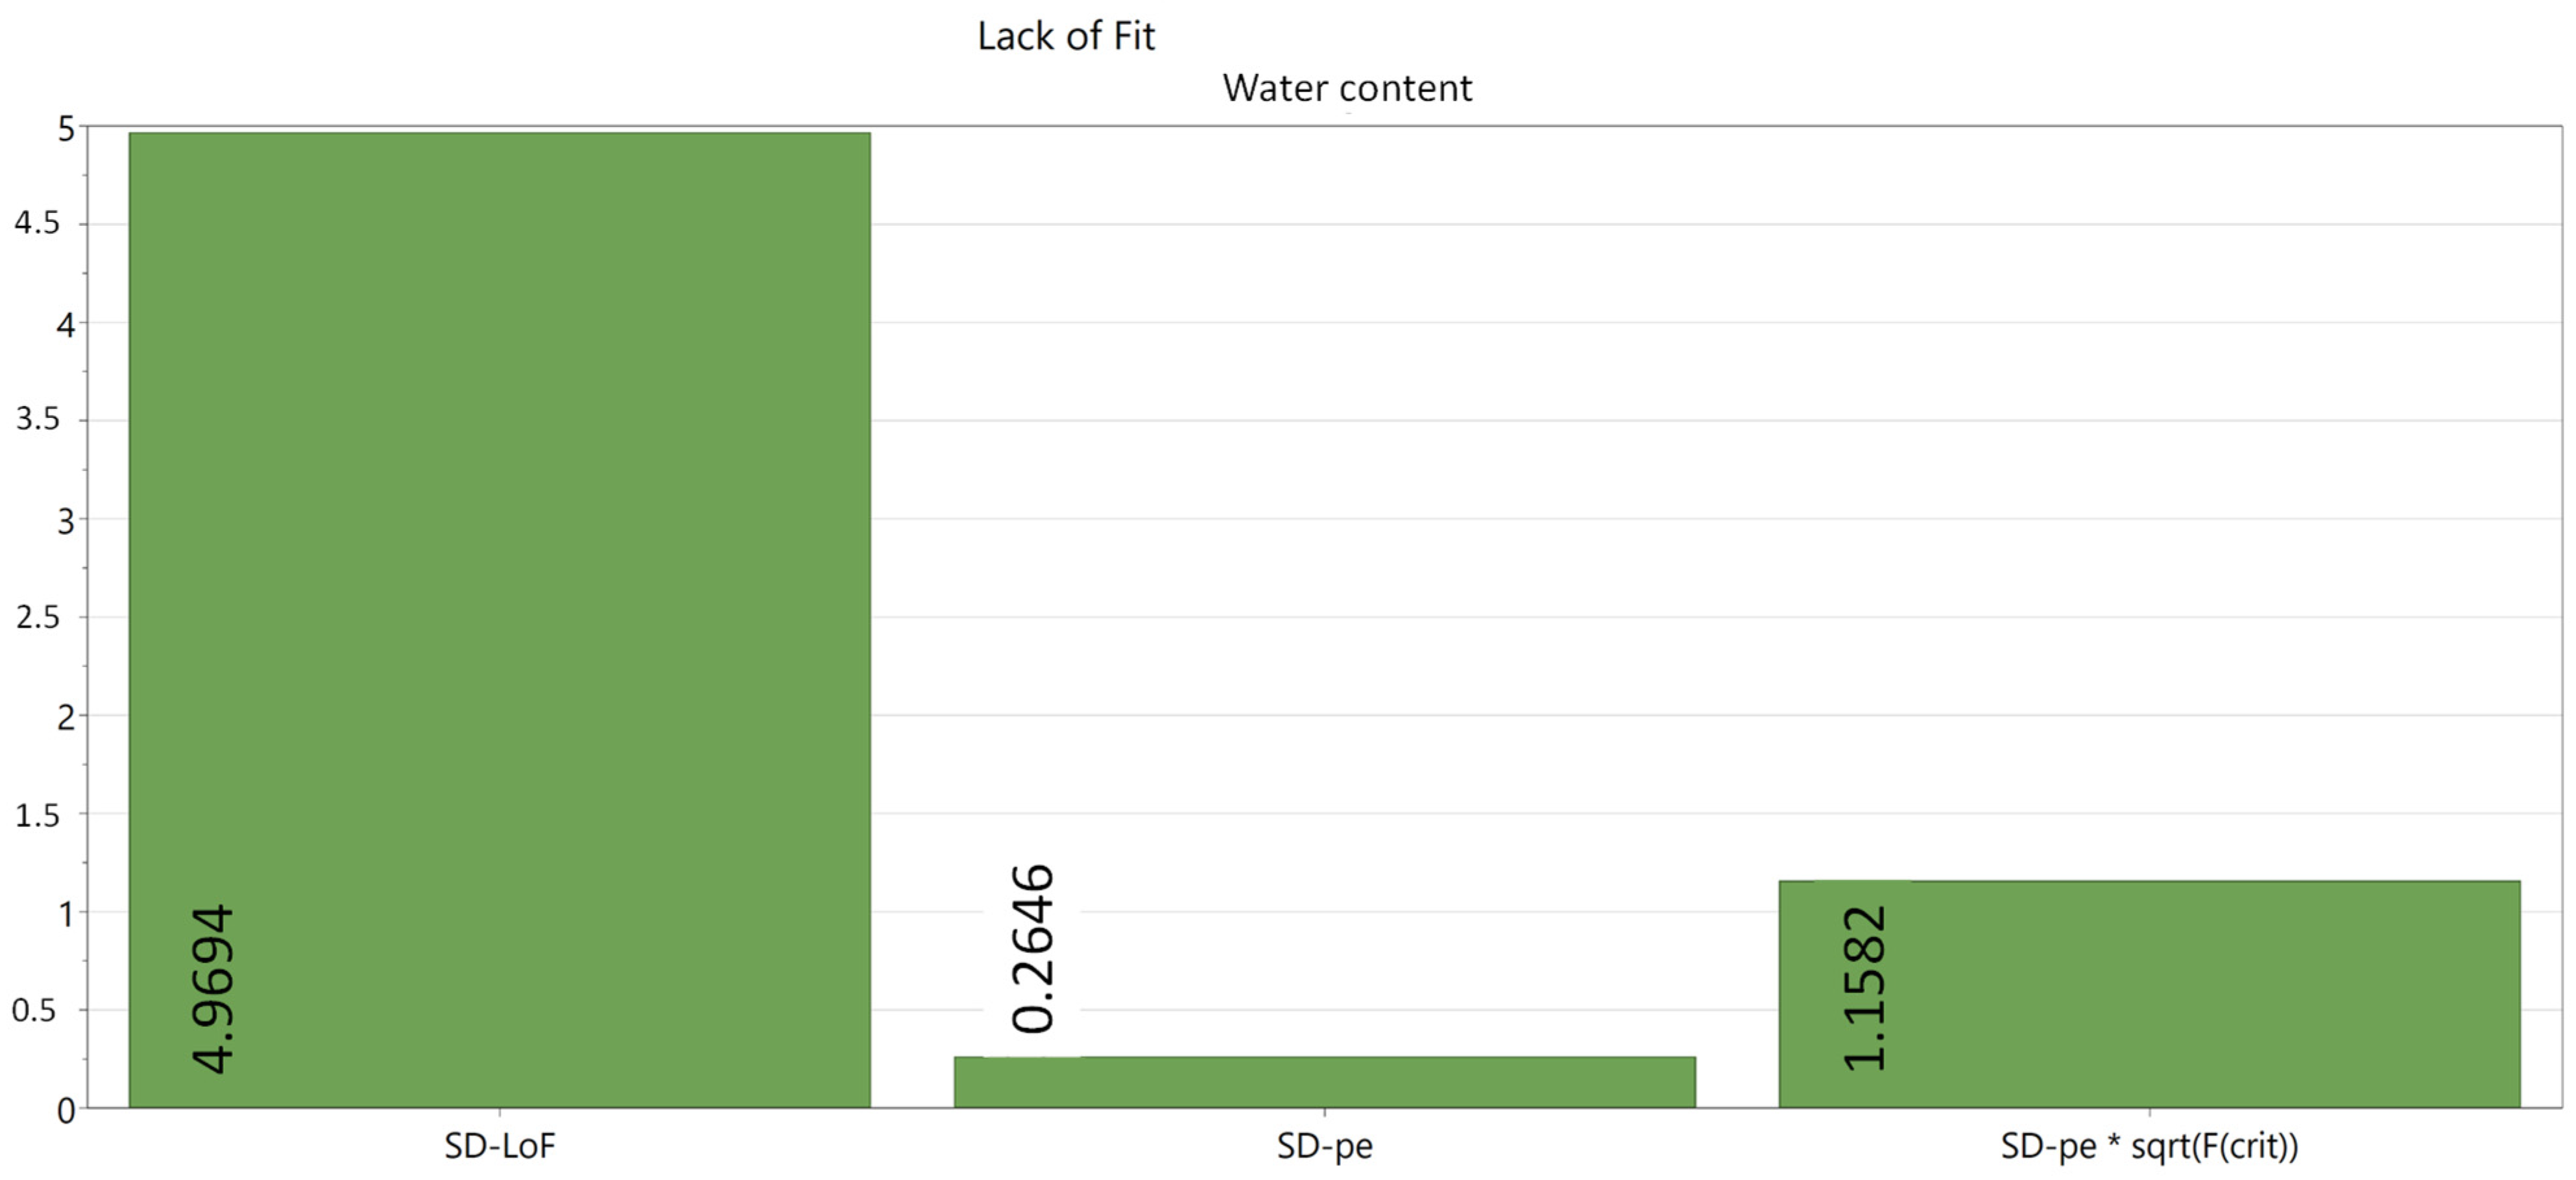The height and width of the screenshot is (1180, 2576).
Task: Select the 4.5 y-axis tick label
Action: click(x=38, y=224)
